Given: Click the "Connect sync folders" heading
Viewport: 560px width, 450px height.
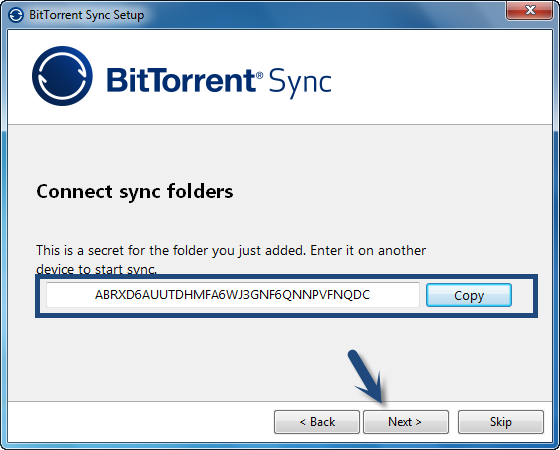Looking at the screenshot, I should (x=135, y=191).
